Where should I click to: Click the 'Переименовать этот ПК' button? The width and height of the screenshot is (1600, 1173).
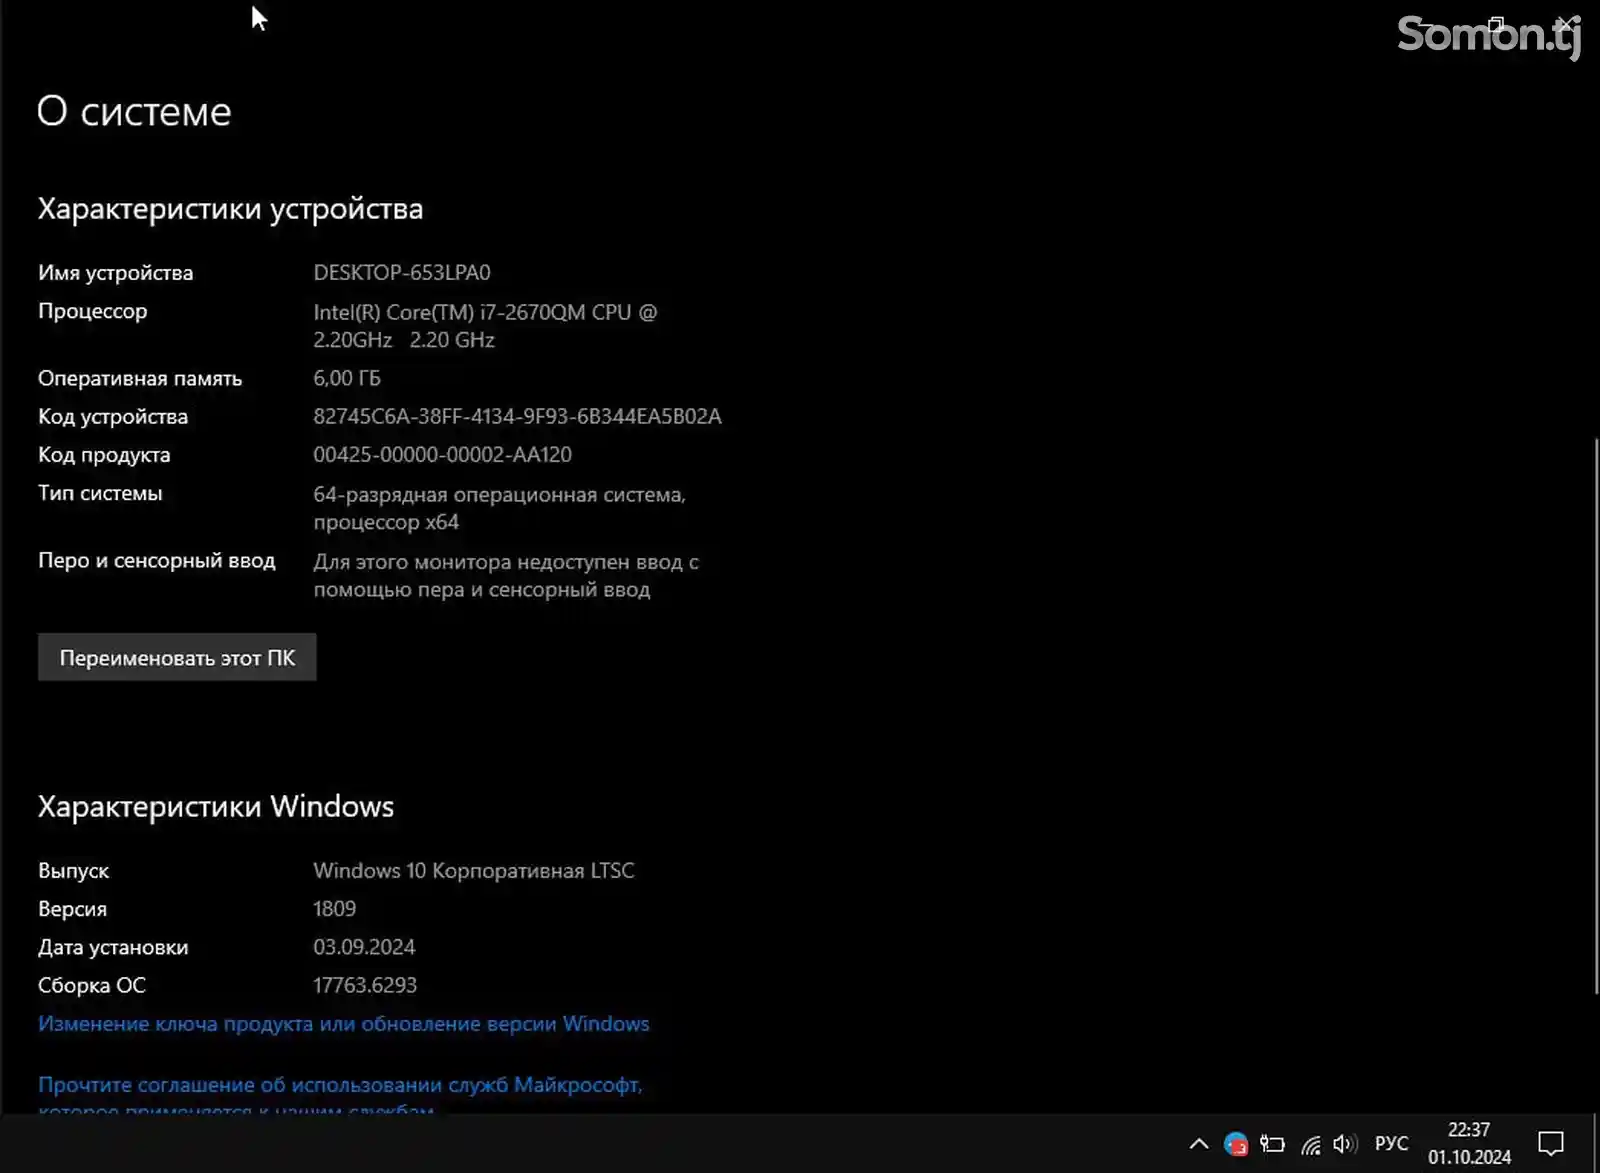[x=177, y=657]
